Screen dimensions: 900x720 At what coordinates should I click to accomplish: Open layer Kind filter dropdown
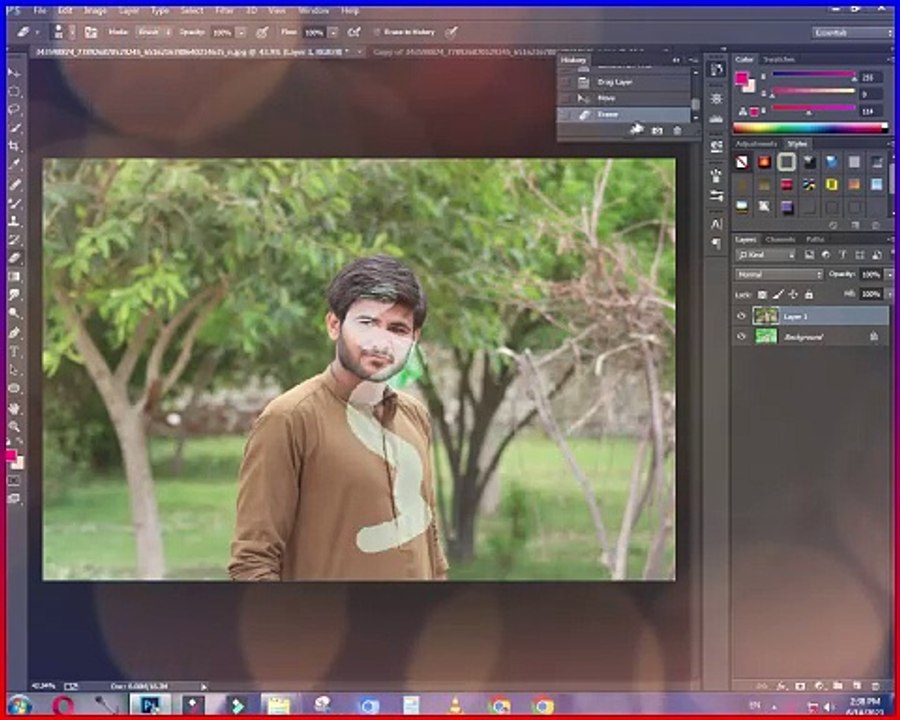point(766,255)
